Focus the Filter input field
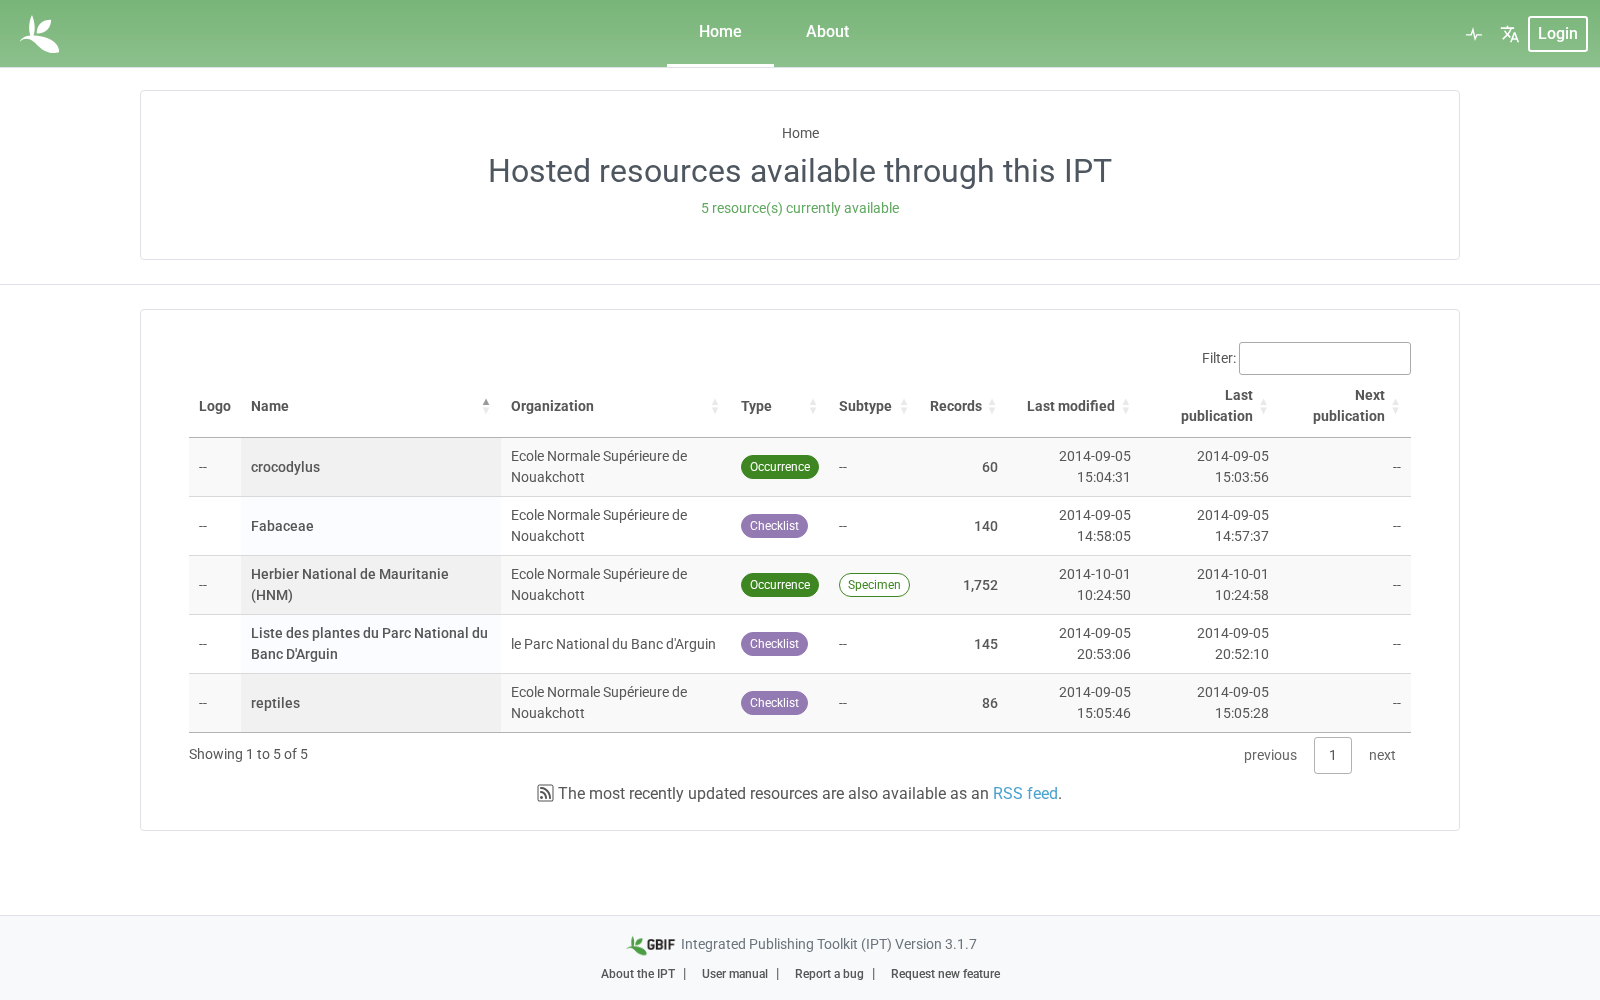Viewport: 1600px width, 1000px height. (x=1325, y=358)
